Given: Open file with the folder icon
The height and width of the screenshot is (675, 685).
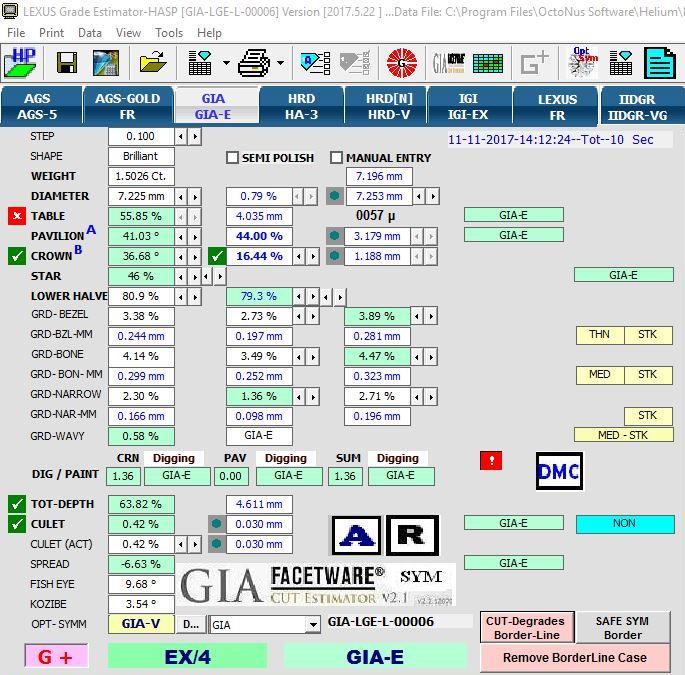Looking at the screenshot, I should tap(153, 62).
